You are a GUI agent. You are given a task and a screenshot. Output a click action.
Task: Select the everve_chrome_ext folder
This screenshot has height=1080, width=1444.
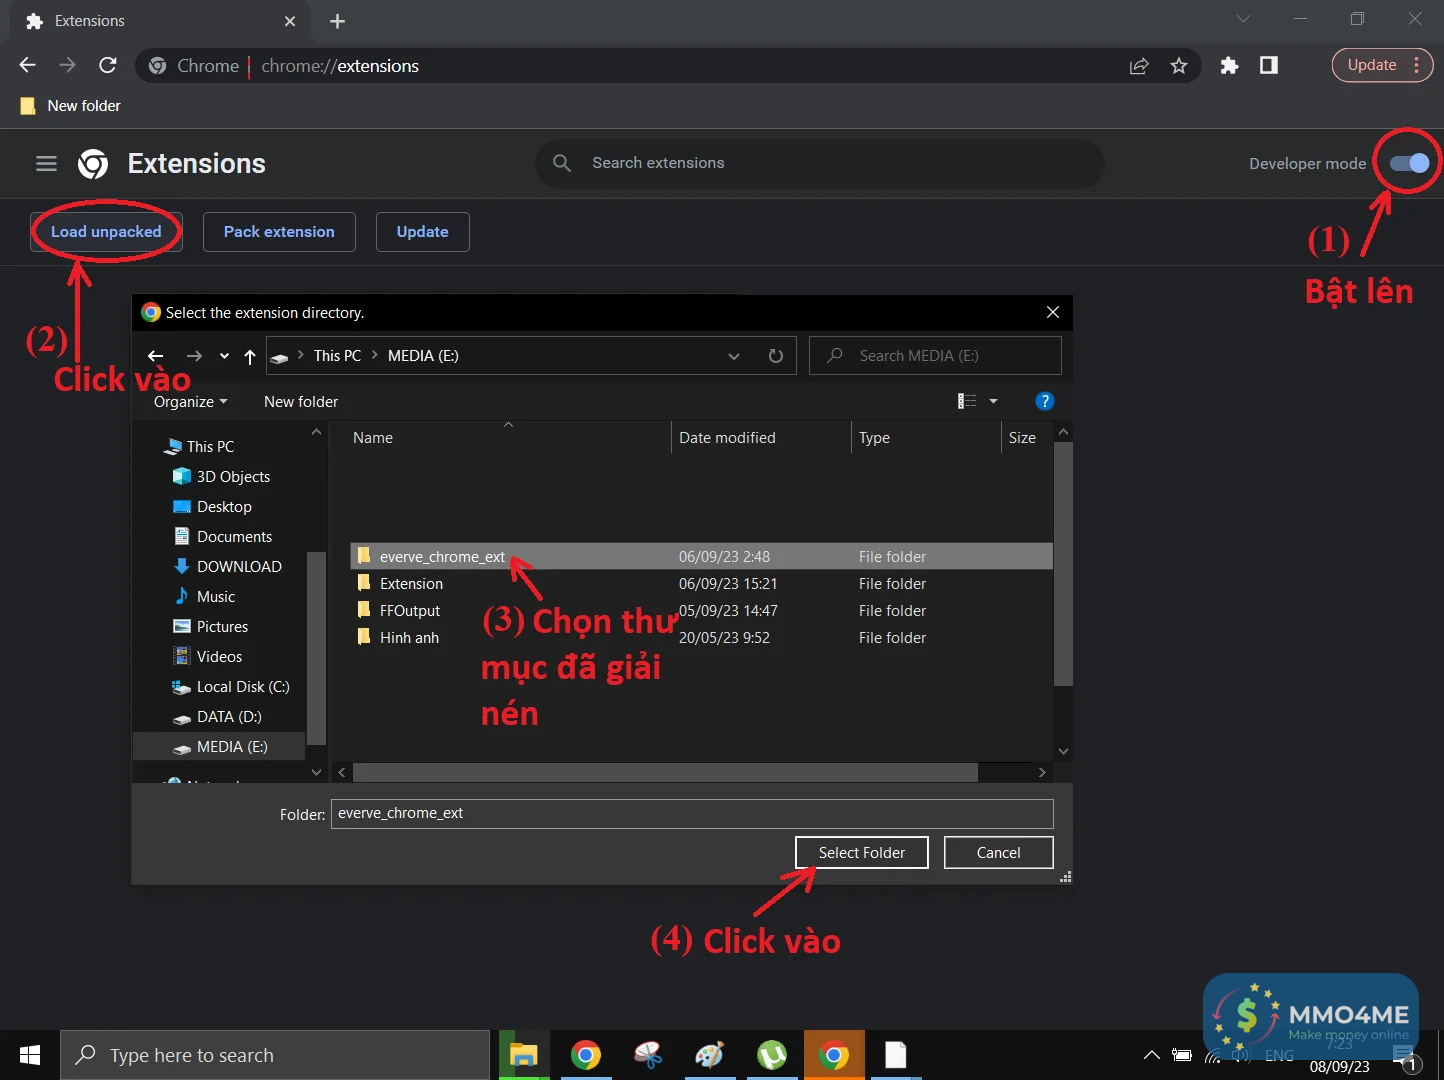coord(442,557)
